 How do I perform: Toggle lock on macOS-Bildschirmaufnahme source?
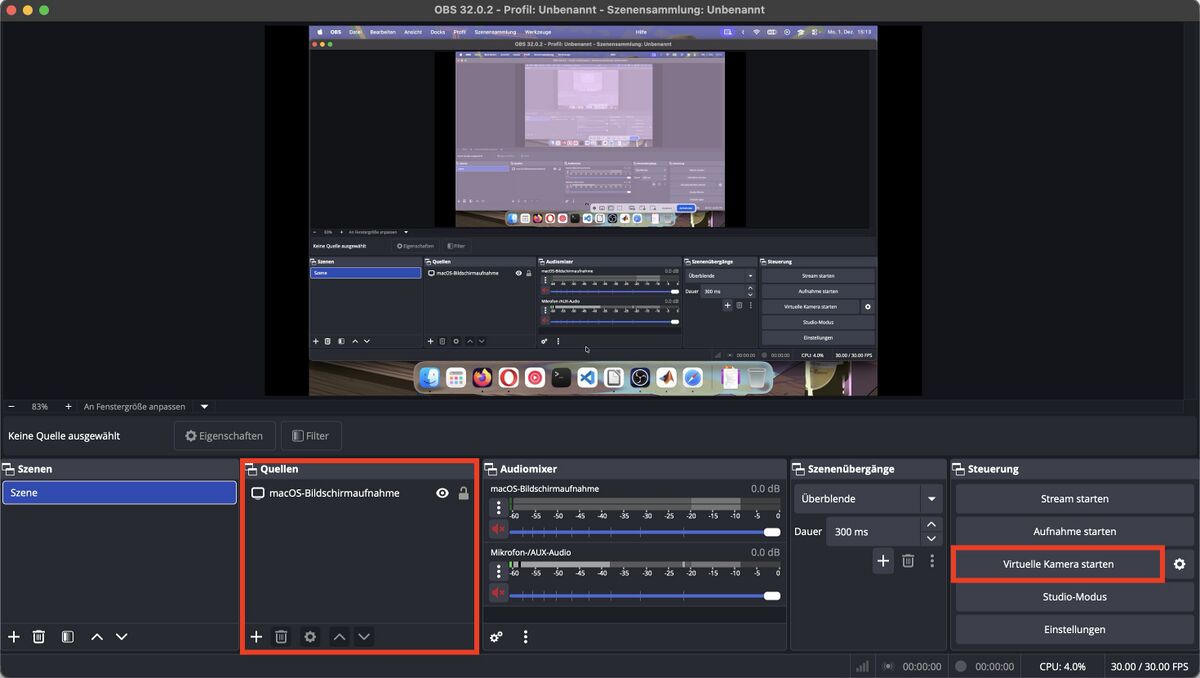(463, 493)
